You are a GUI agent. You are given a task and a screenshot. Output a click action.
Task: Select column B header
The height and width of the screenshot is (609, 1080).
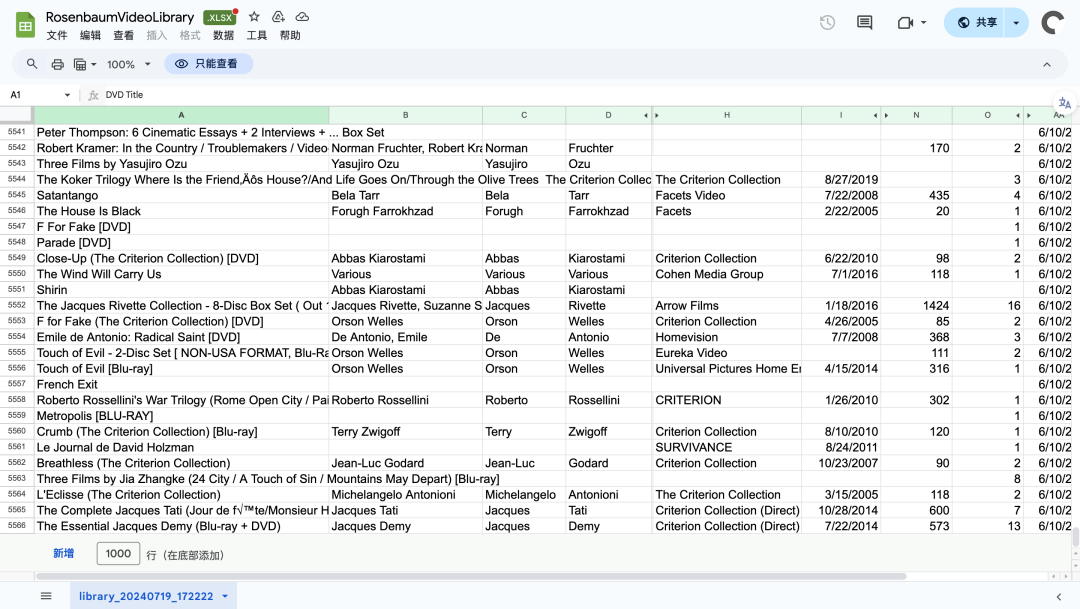pos(406,116)
